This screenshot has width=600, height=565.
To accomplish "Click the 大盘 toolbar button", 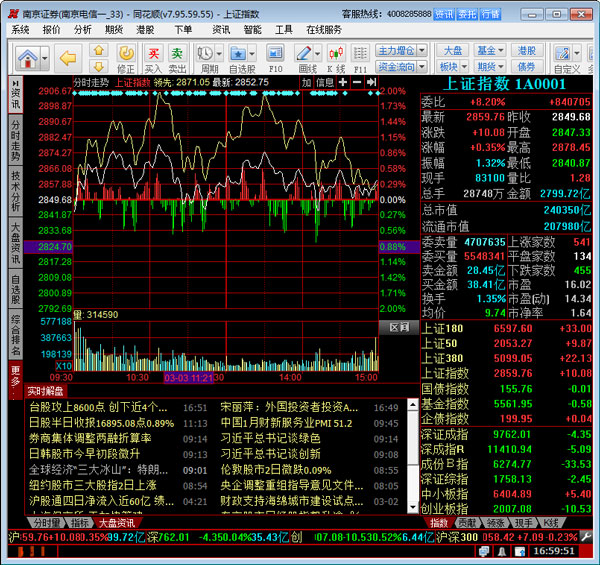I will (453, 50).
